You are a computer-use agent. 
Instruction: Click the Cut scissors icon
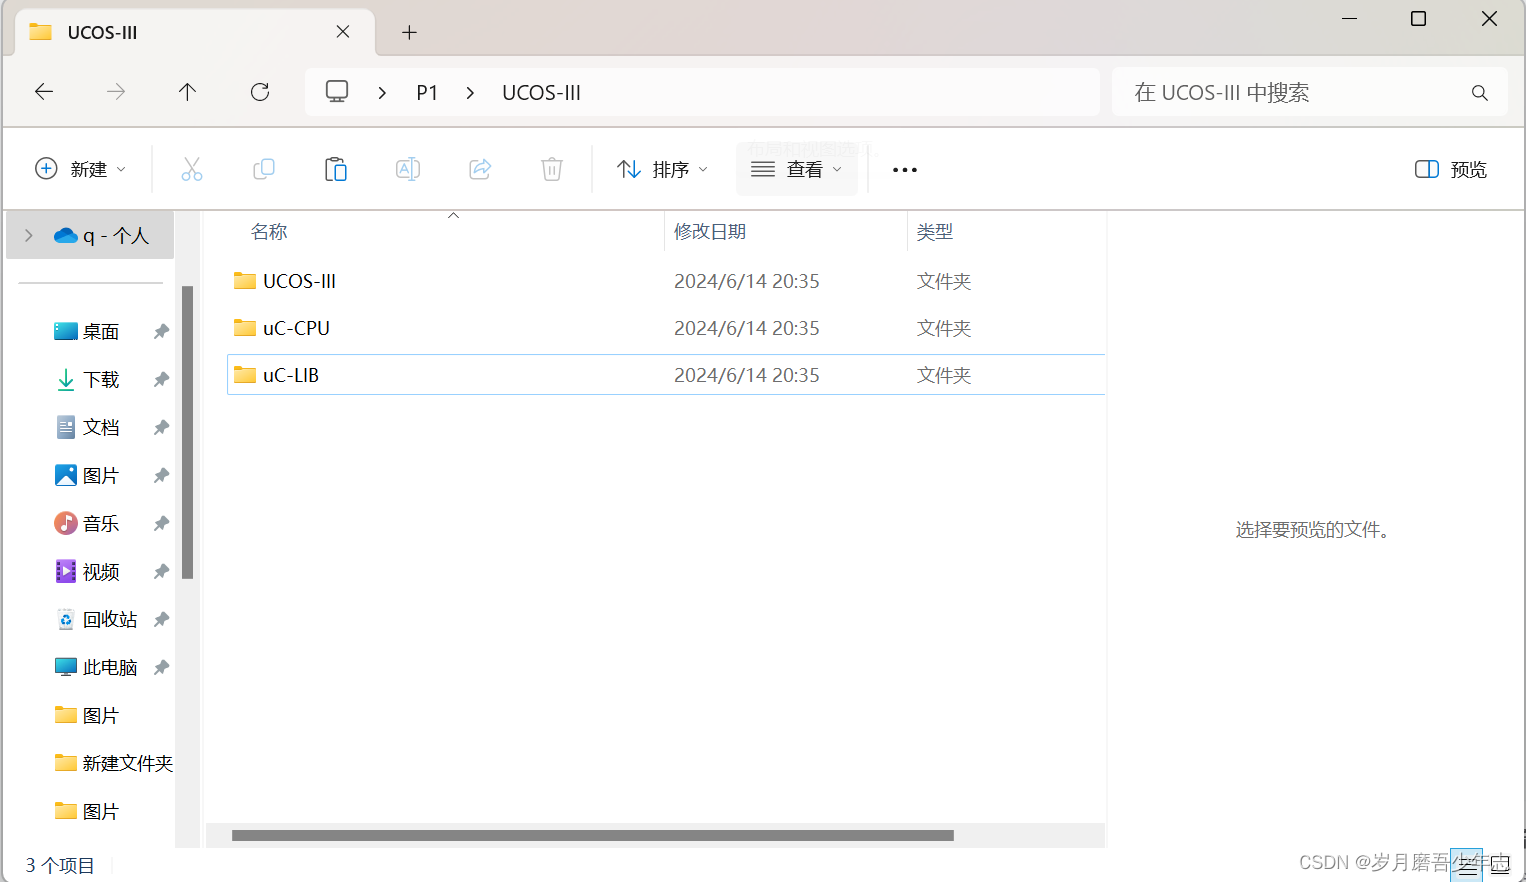(192, 169)
